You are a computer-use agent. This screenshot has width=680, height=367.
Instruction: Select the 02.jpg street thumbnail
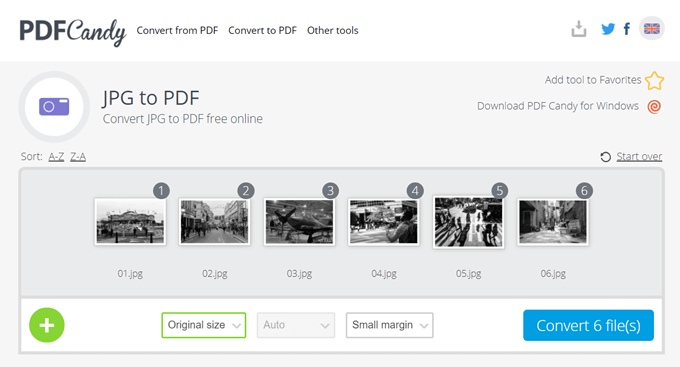click(x=215, y=222)
